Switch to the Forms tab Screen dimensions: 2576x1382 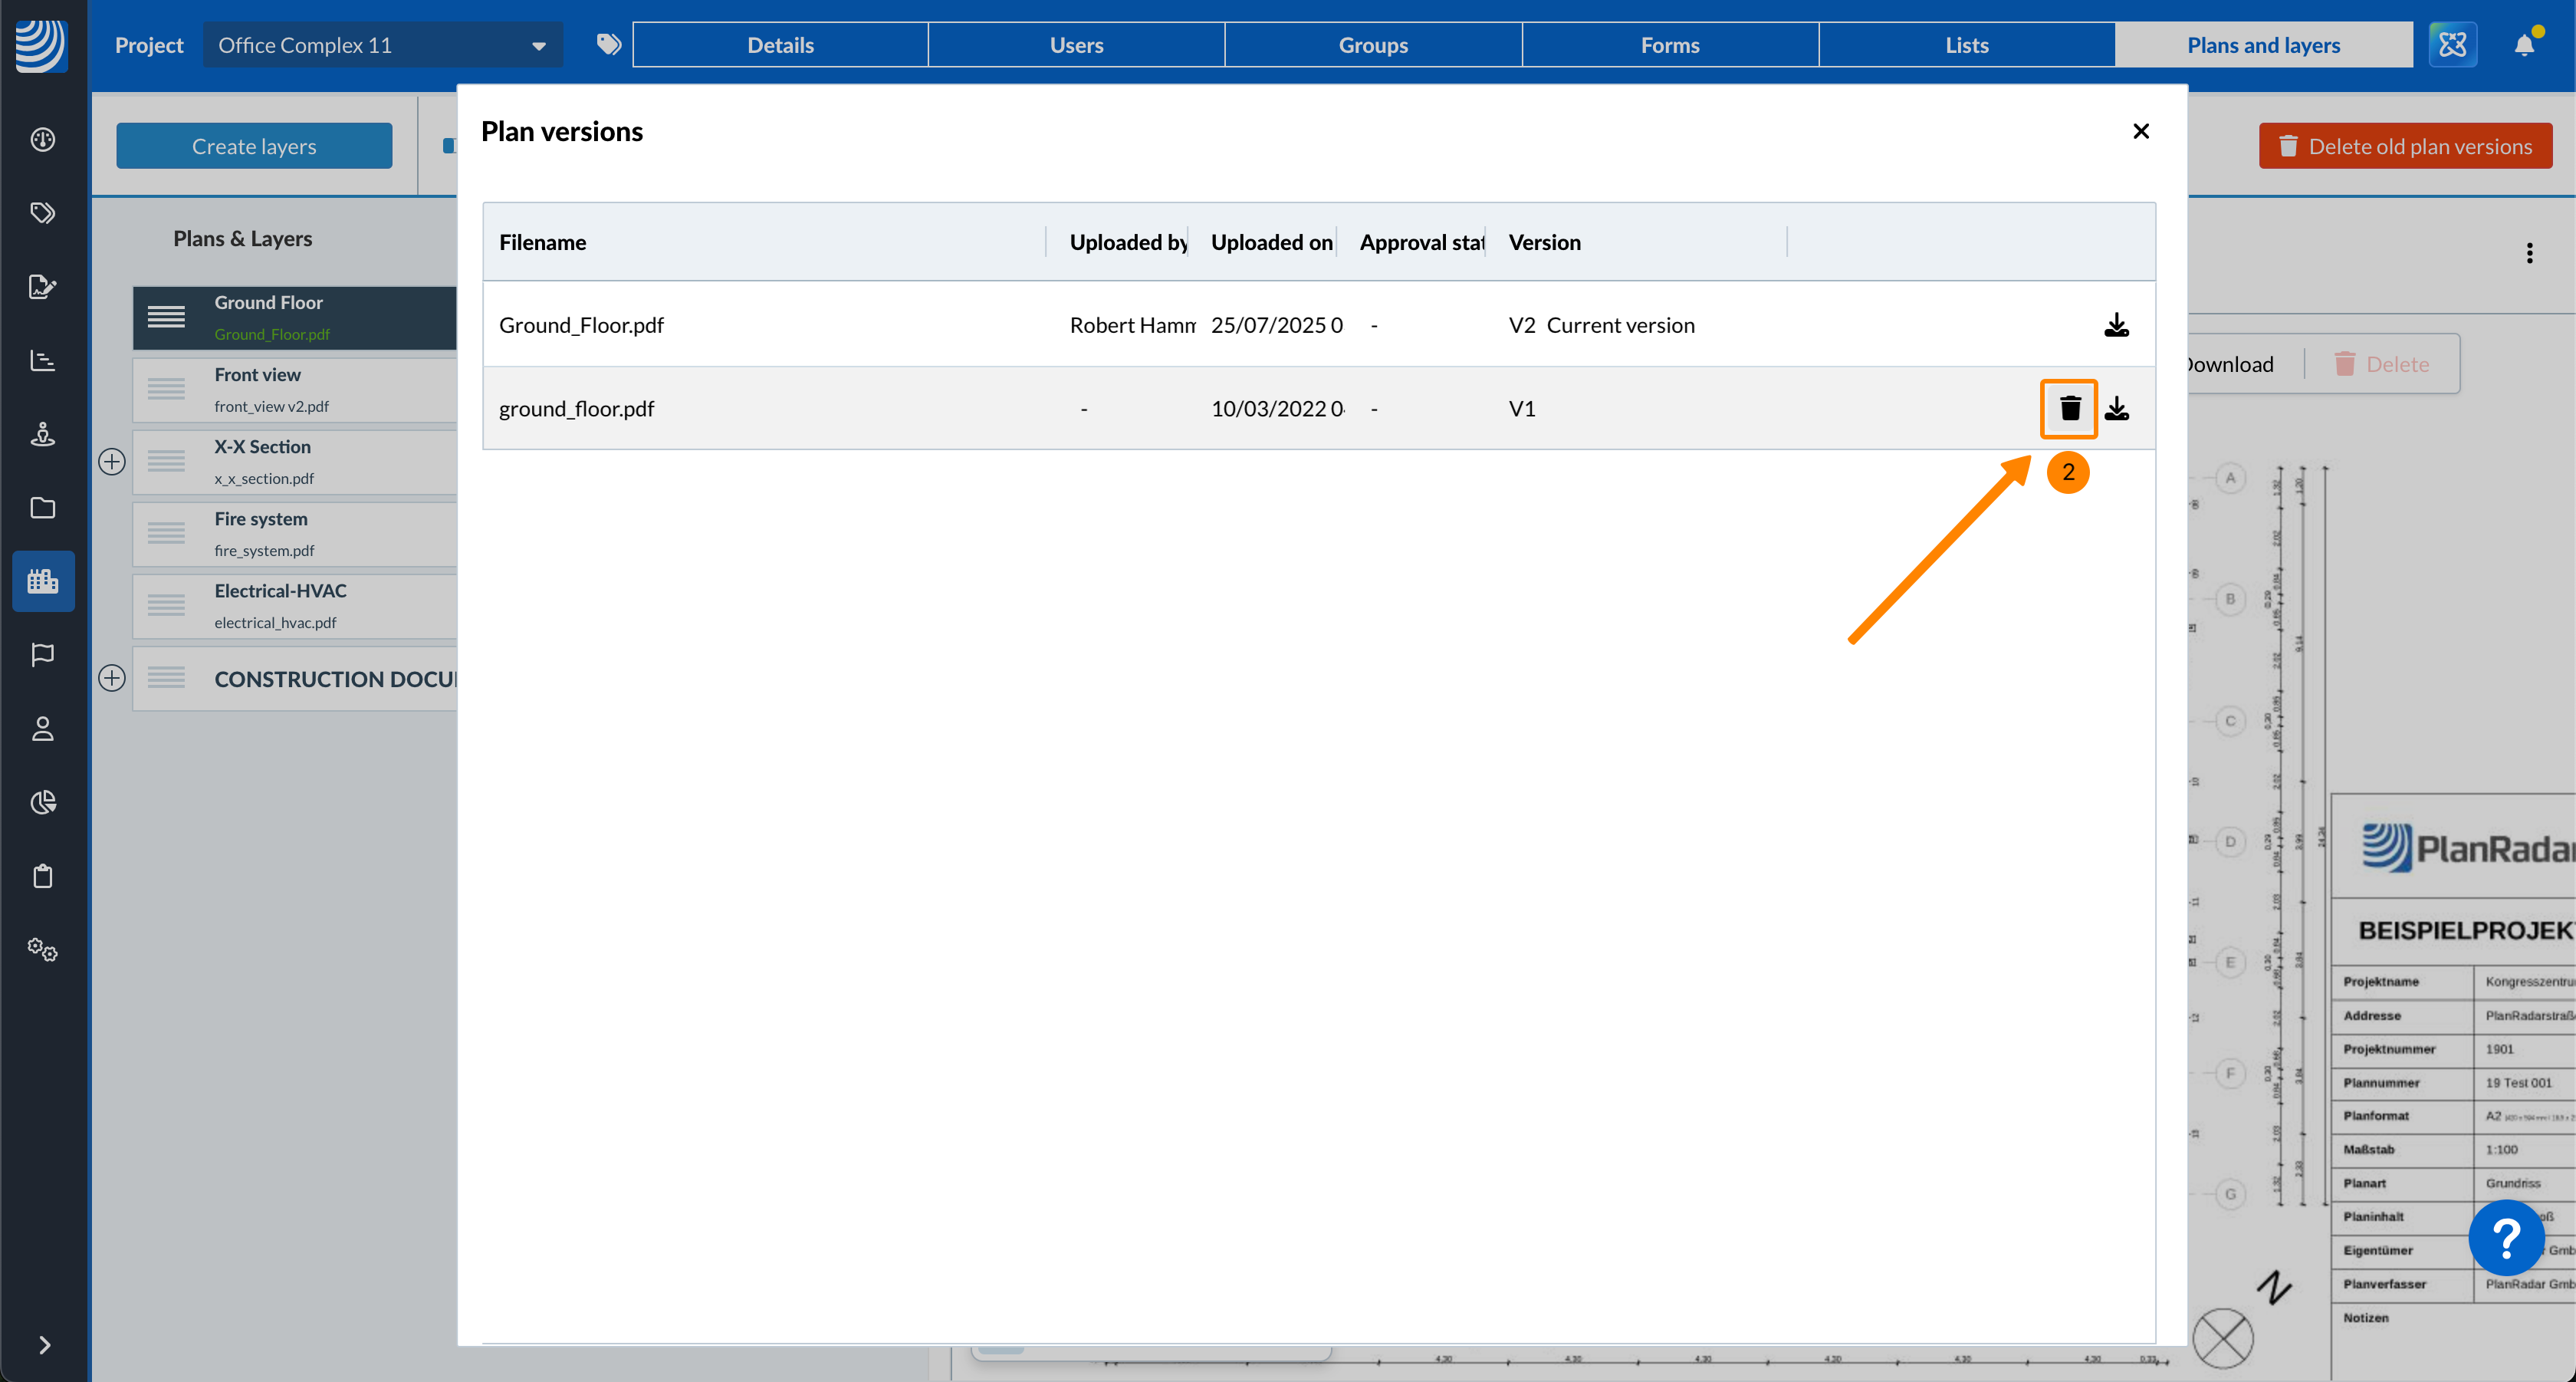pos(1669,45)
